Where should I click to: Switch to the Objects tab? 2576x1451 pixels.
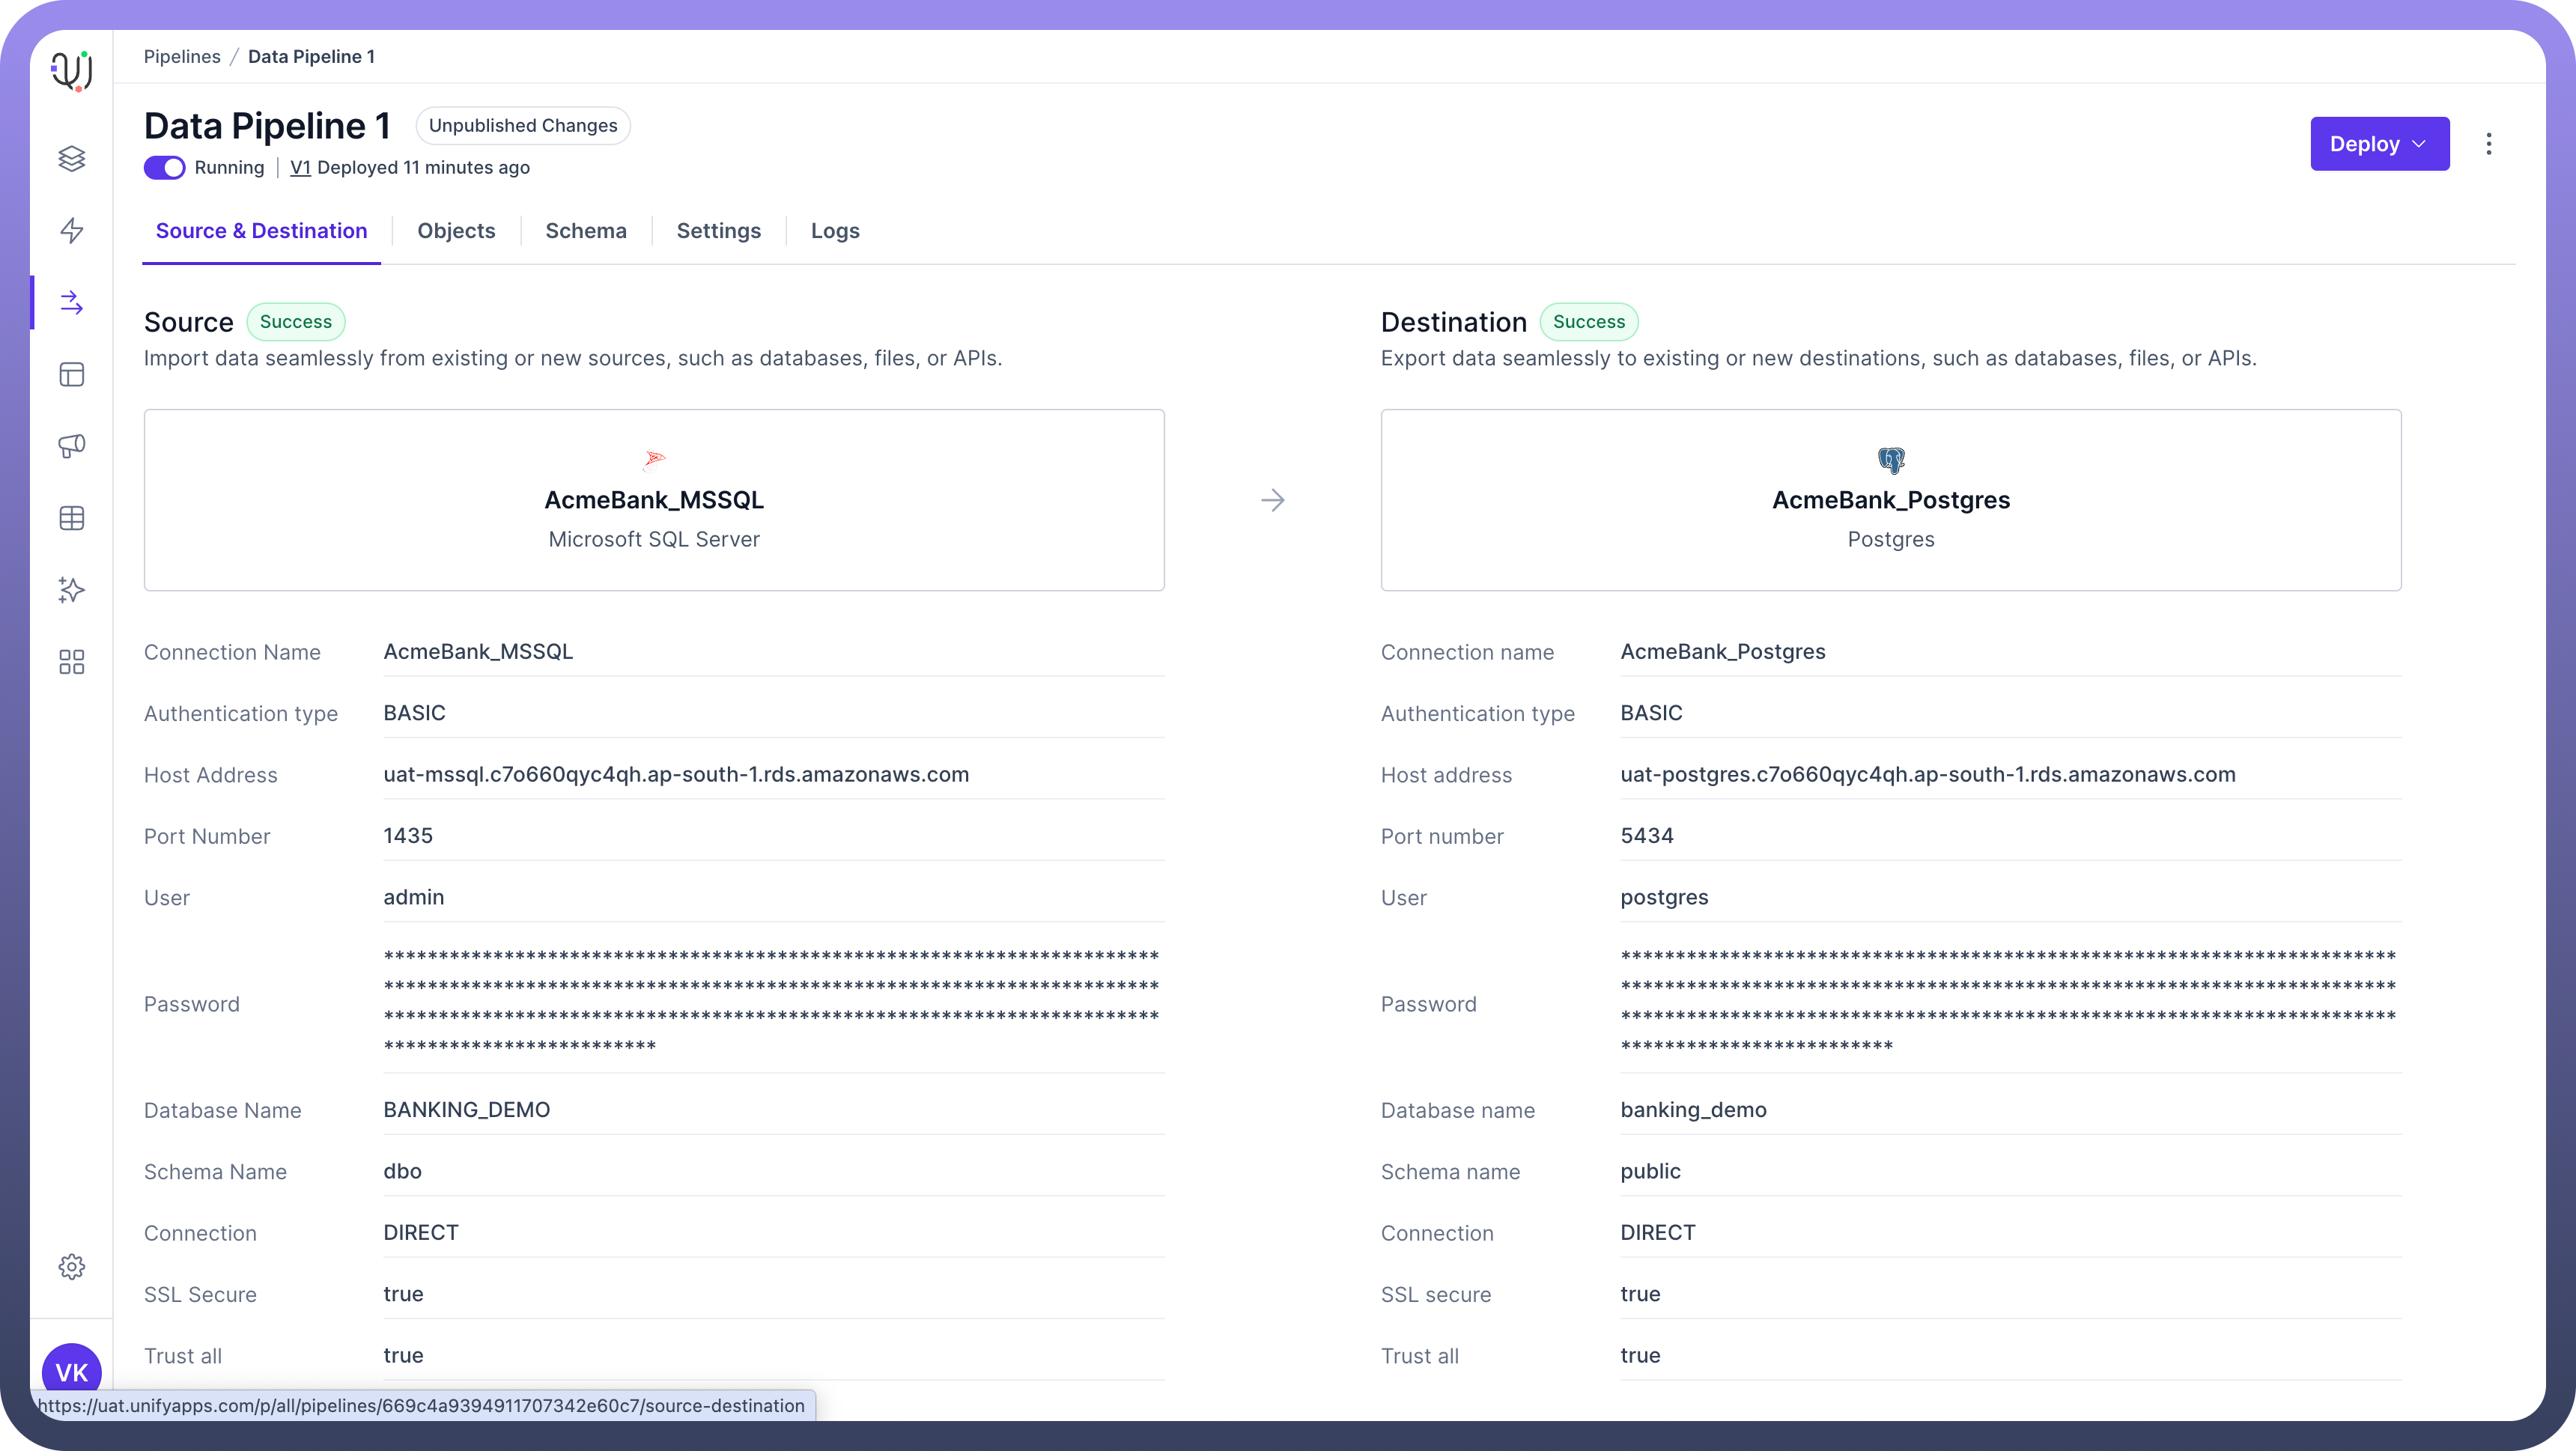click(x=456, y=231)
